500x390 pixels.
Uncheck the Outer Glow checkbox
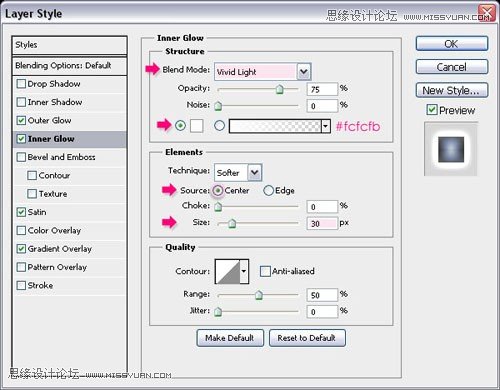tap(21, 120)
